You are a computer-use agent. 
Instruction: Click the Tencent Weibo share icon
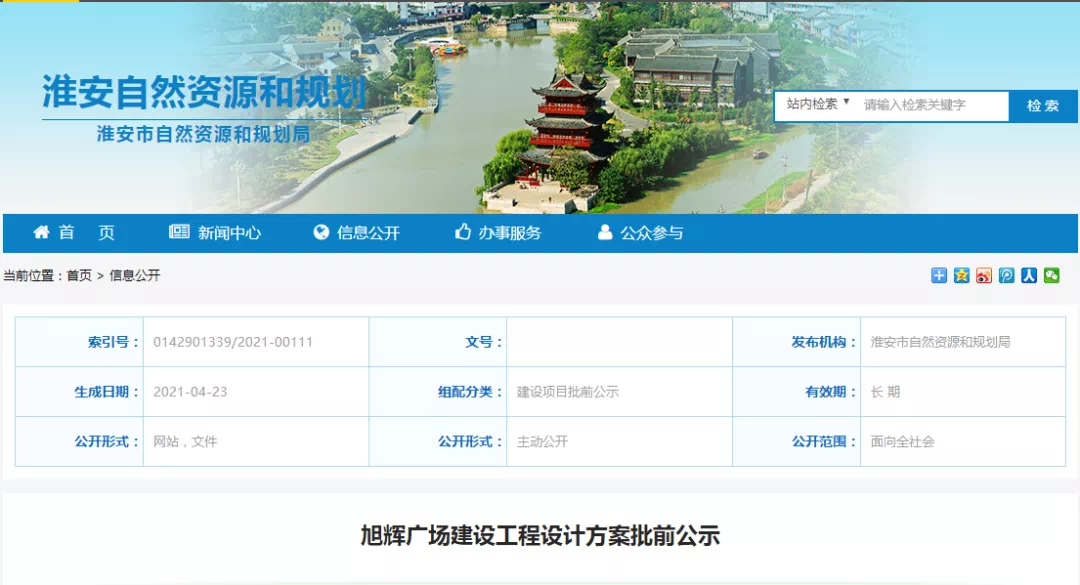pyautogui.click(x=1006, y=276)
